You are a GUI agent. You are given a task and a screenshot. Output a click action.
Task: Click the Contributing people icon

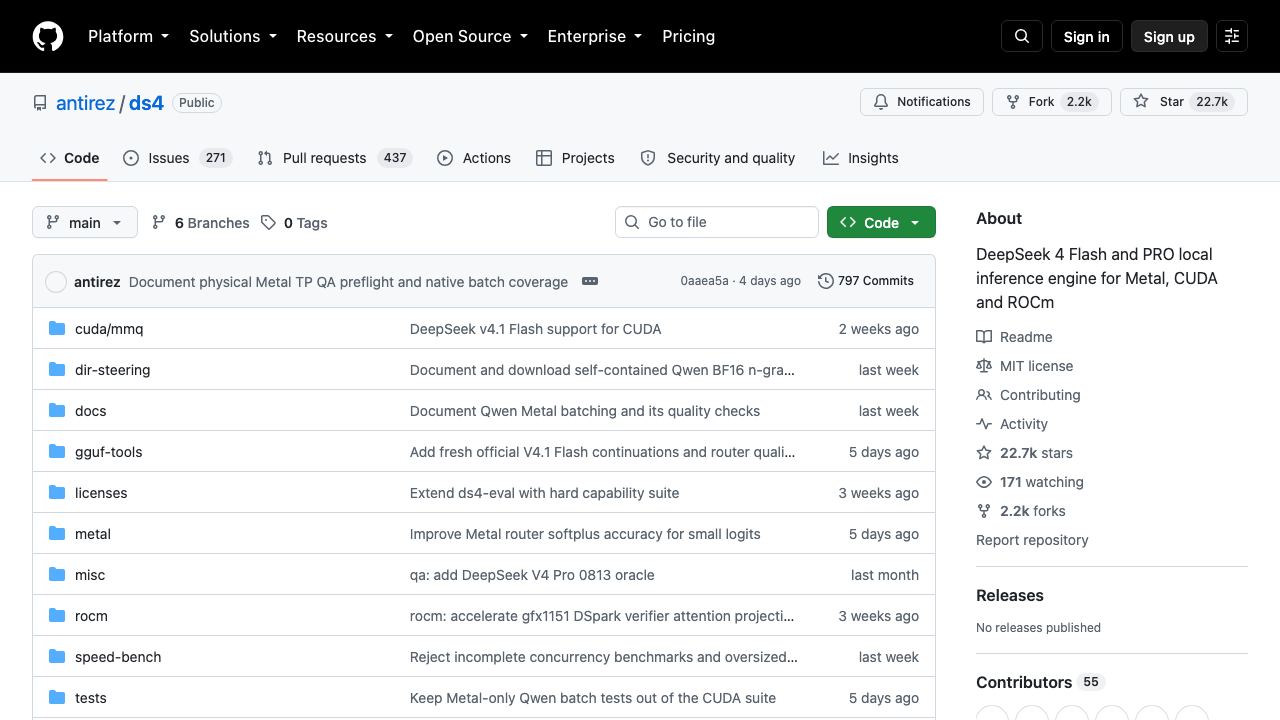coord(984,395)
